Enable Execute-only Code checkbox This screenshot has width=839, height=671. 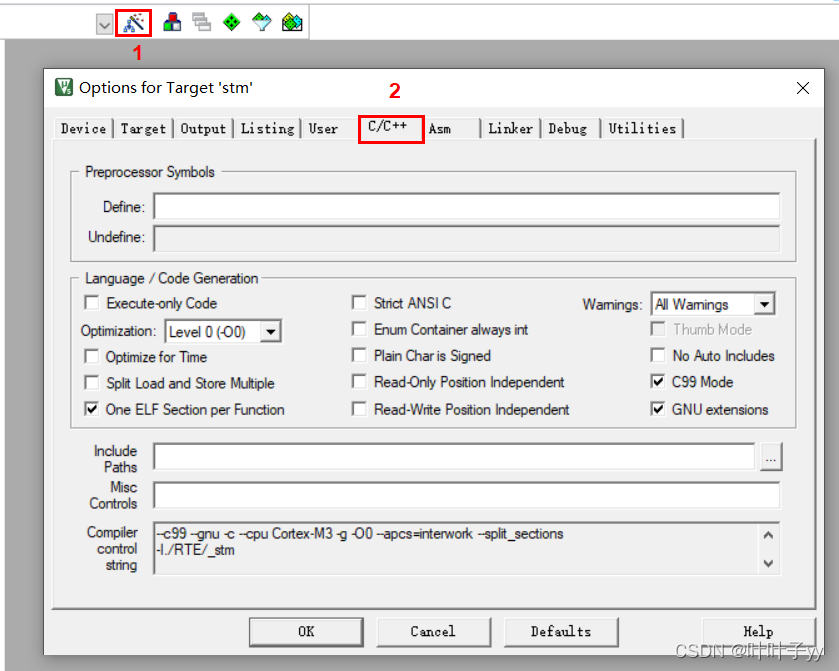[x=92, y=303]
